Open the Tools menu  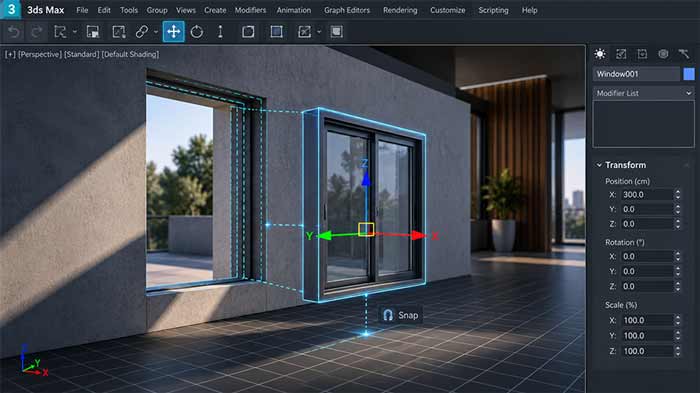coord(129,10)
